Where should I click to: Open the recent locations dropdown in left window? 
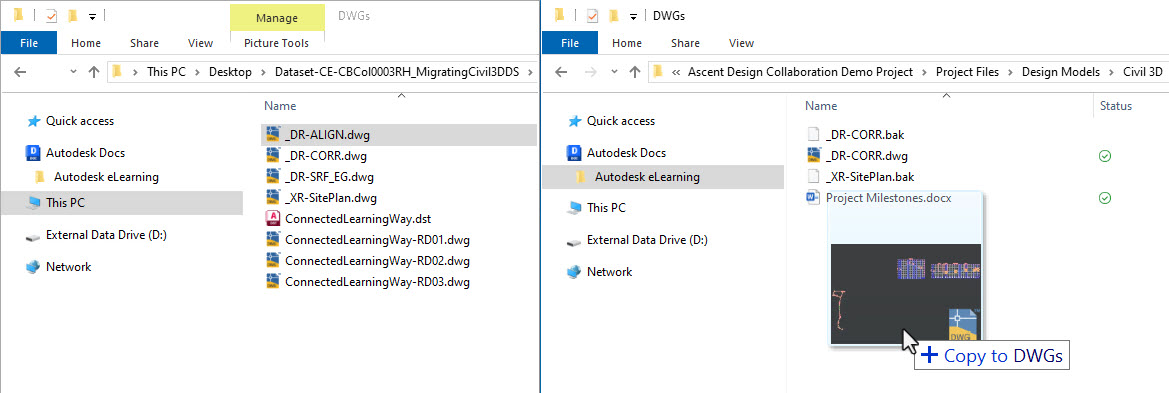coord(73,72)
